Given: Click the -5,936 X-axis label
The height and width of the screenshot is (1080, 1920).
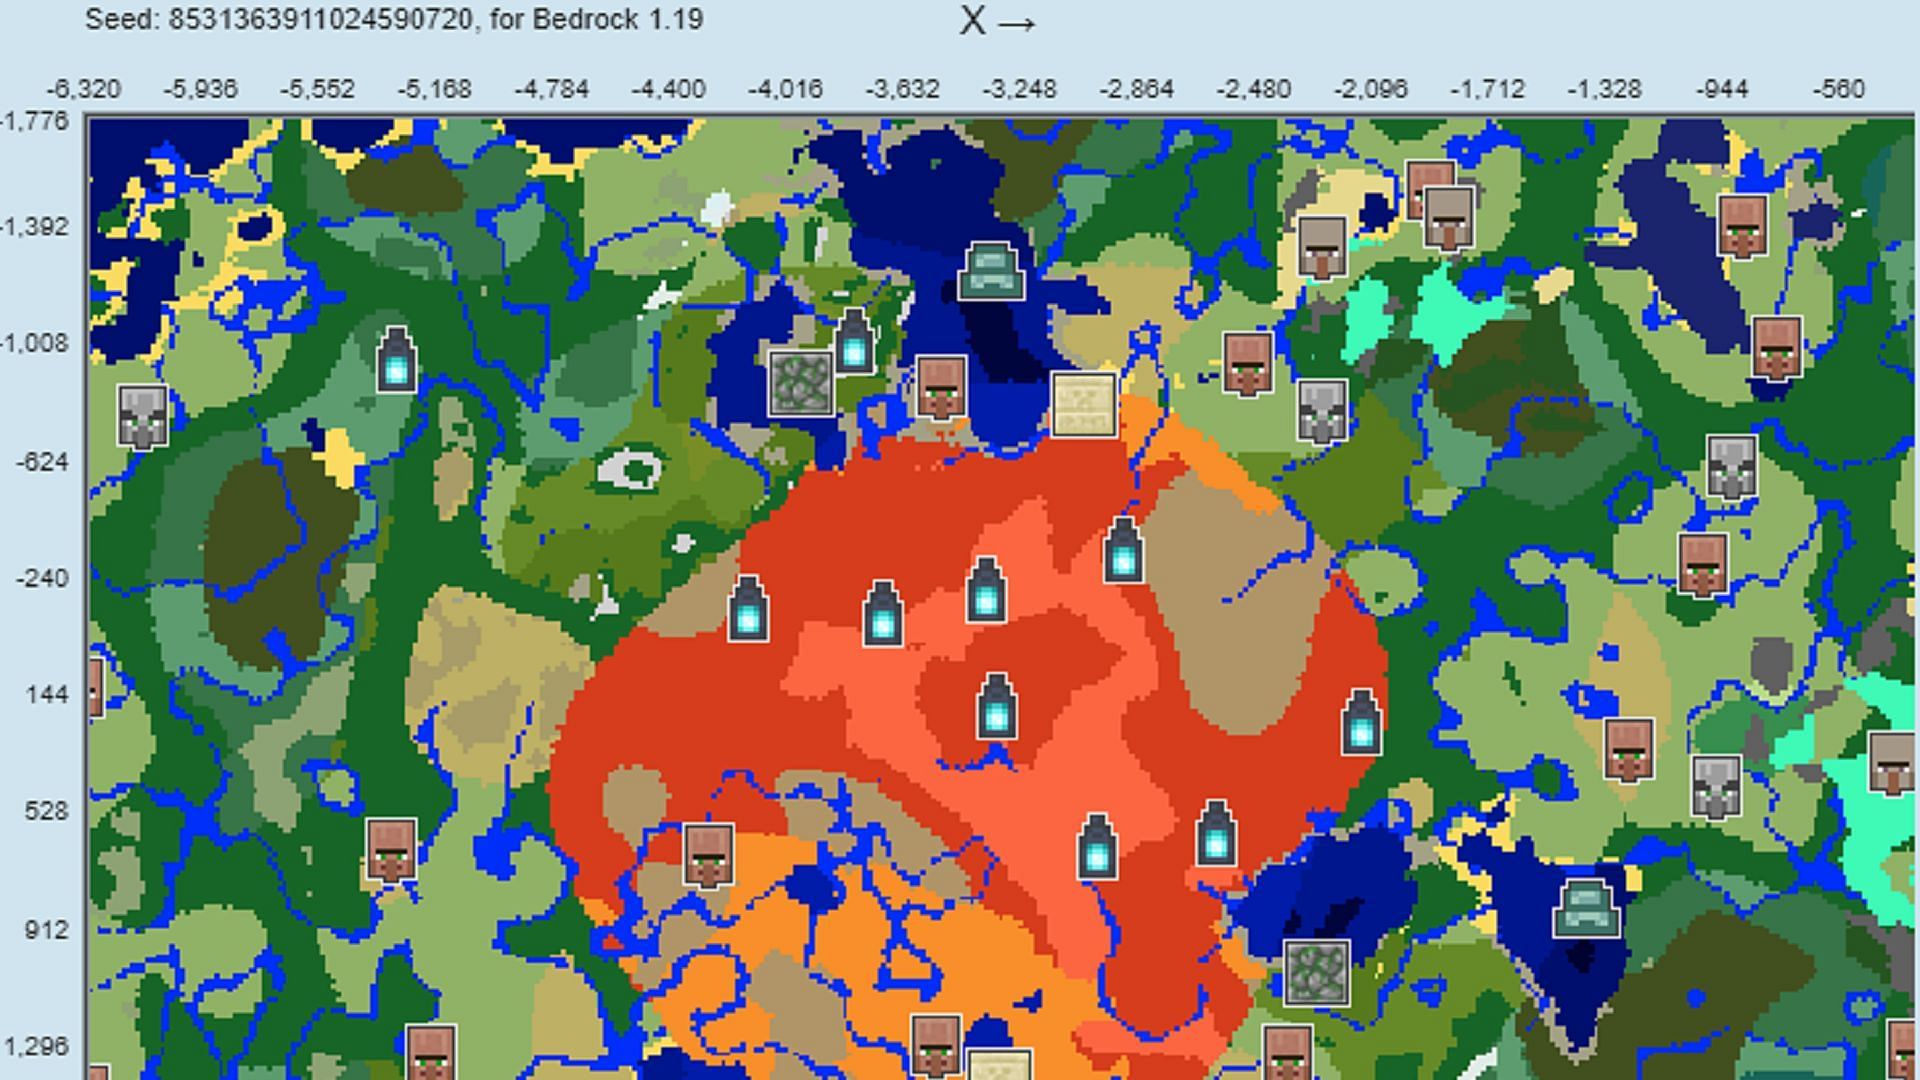Looking at the screenshot, I should click(x=200, y=89).
